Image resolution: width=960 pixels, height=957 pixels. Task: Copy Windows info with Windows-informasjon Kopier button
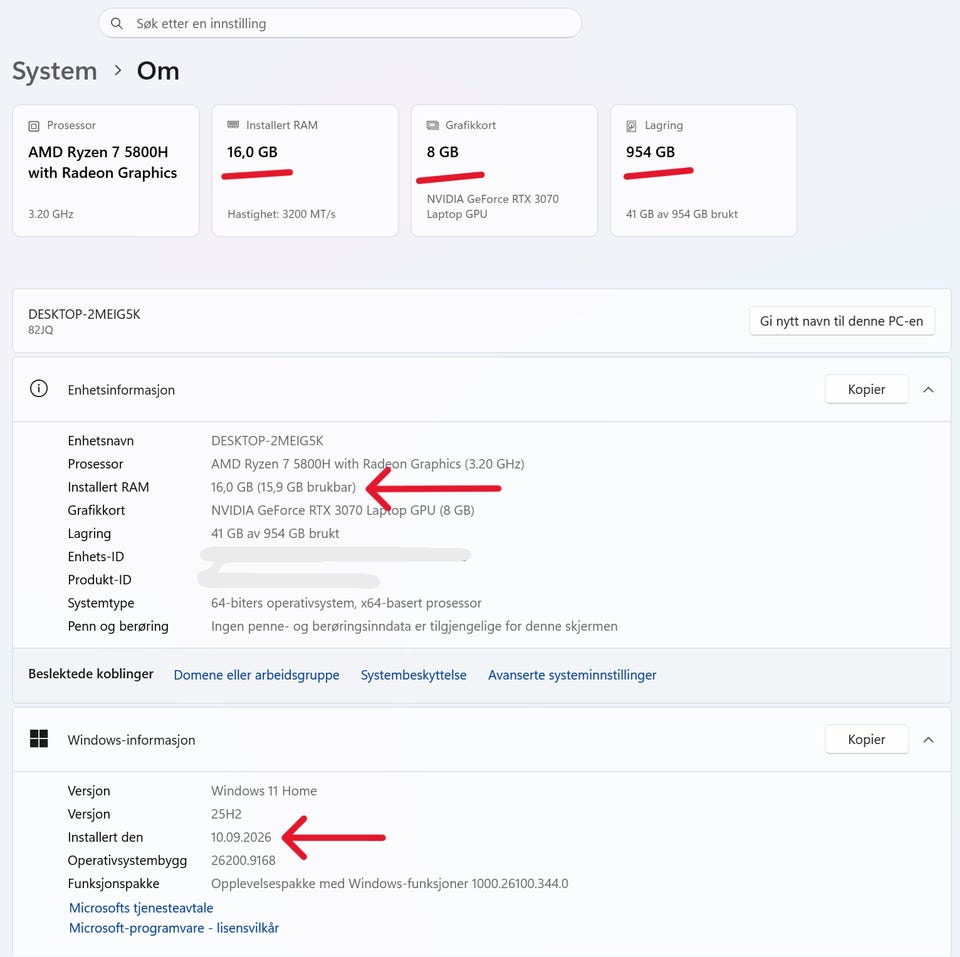[866, 740]
